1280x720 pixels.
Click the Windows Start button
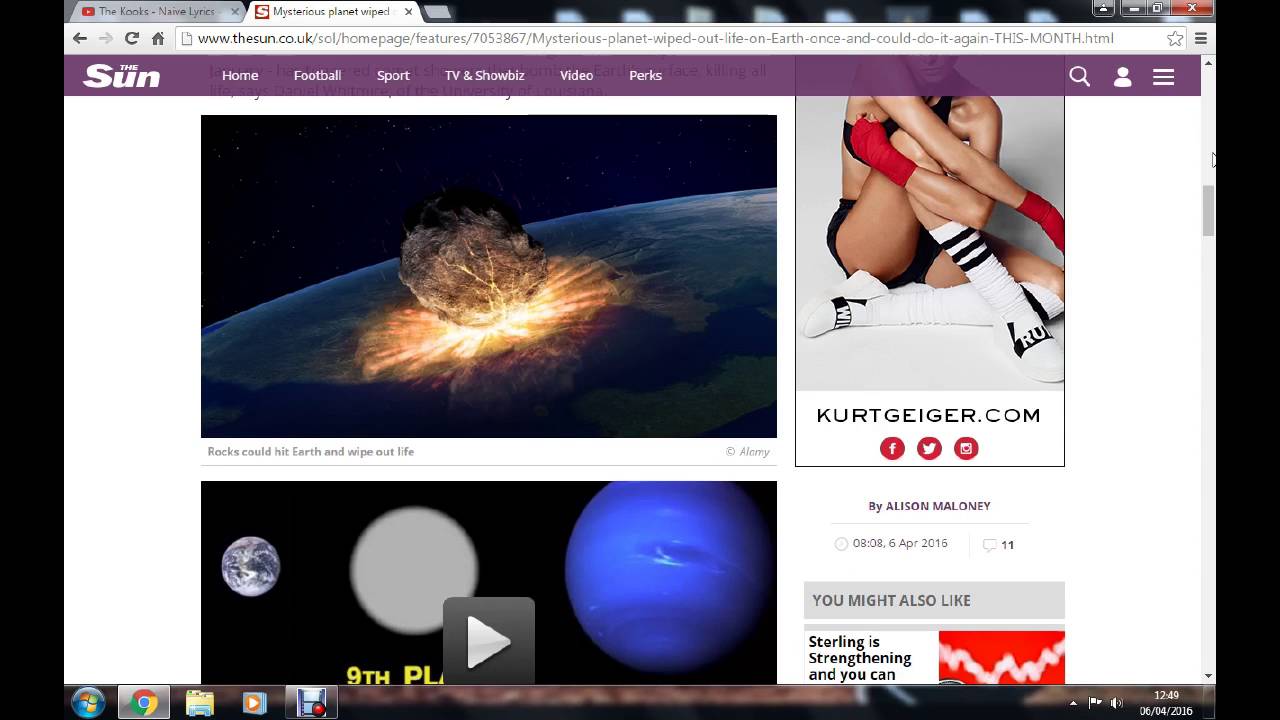pos(88,703)
